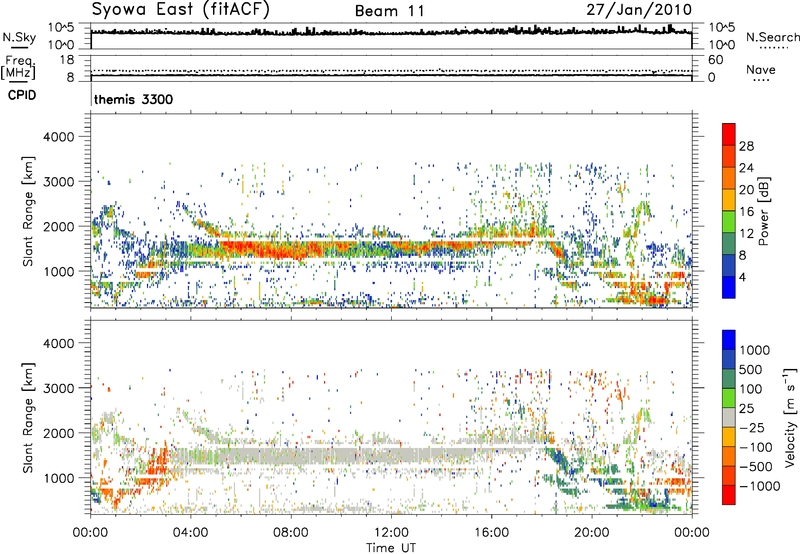Click the '12:00' time axis label
Viewport: 800px width, 554px height.
pos(391,533)
